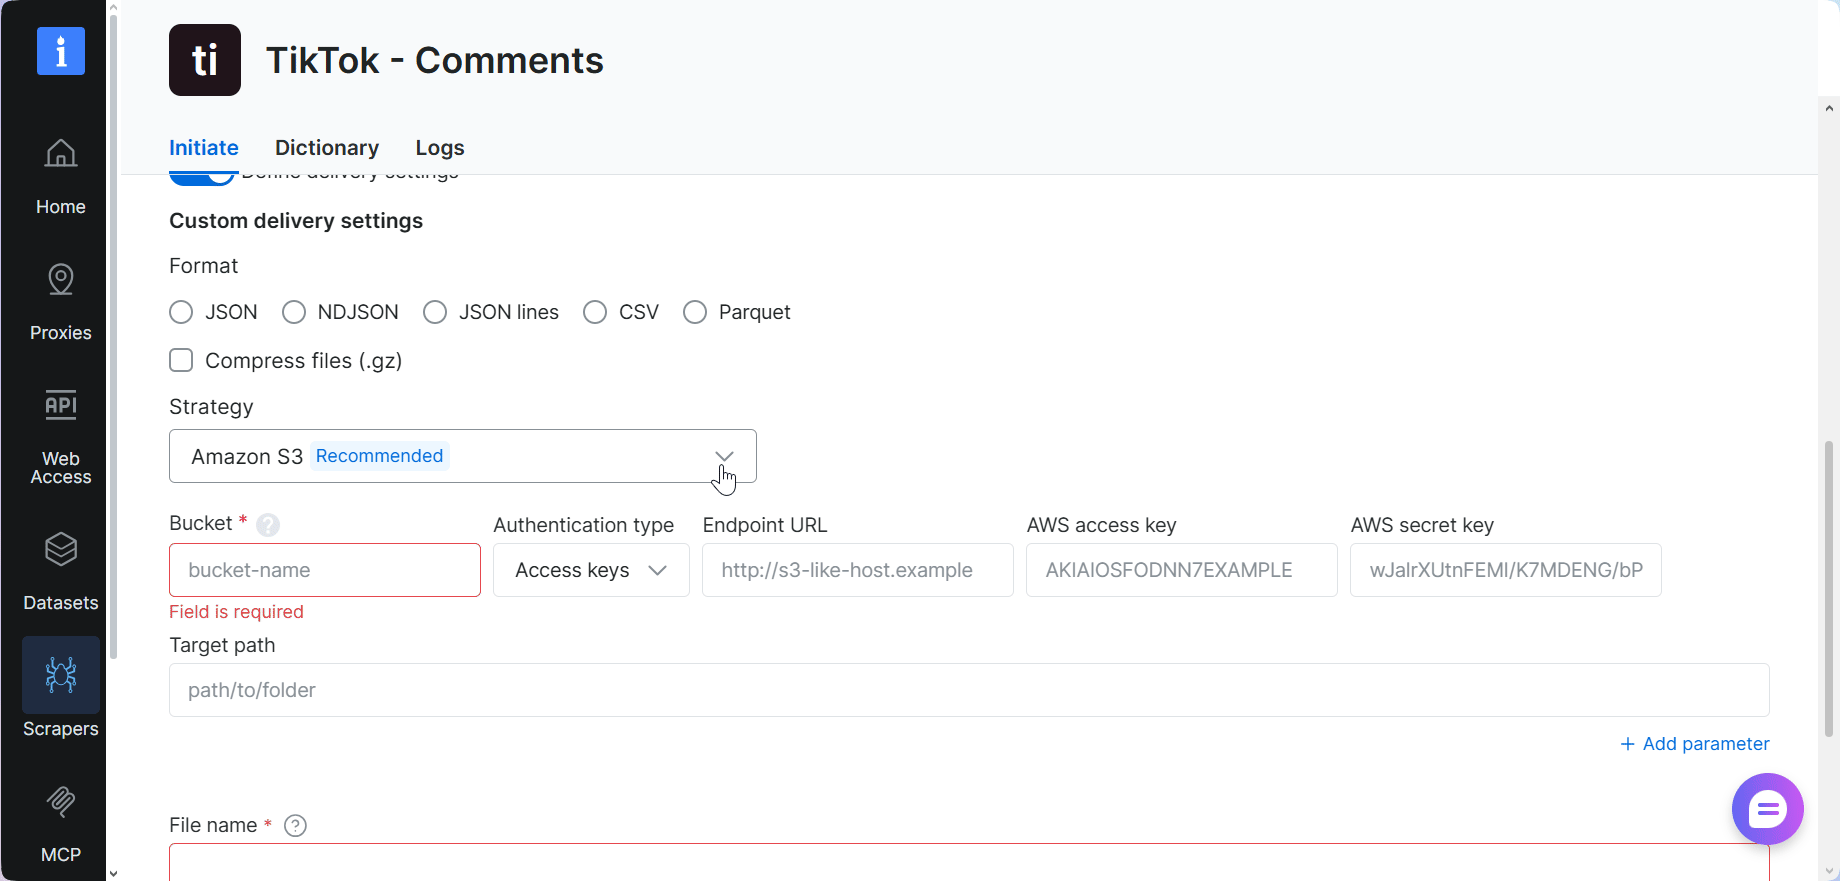Viewport: 1840px width, 881px height.
Task: Click the TikTok - Comments title
Action: click(435, 60)
